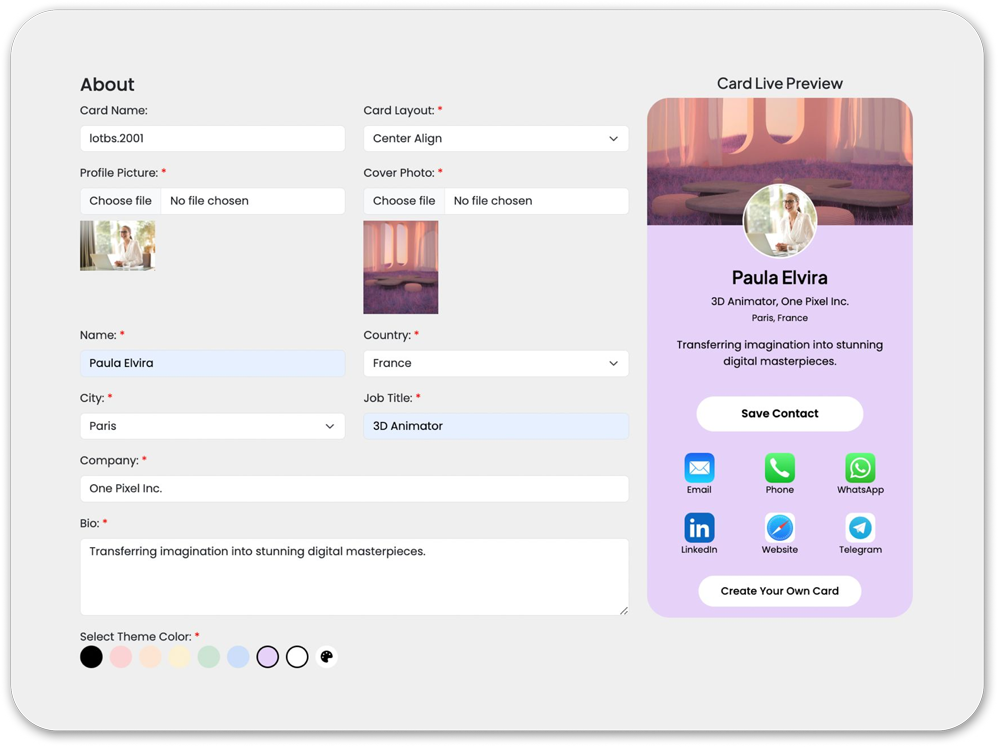Click the 'Card Live Preview' heading
Image resolution: width=998 pixels, height=747 pixels.
(x=780, y=83)
